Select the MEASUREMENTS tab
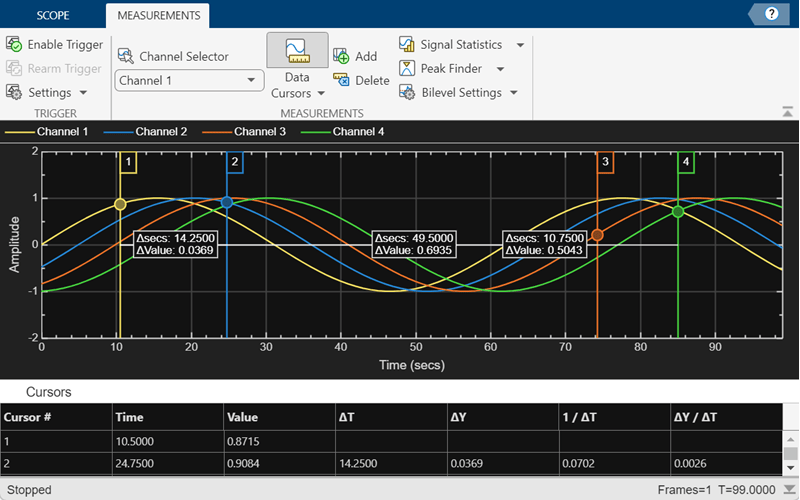The height and width of the screenshot is (500, 800). coord(159,15)
